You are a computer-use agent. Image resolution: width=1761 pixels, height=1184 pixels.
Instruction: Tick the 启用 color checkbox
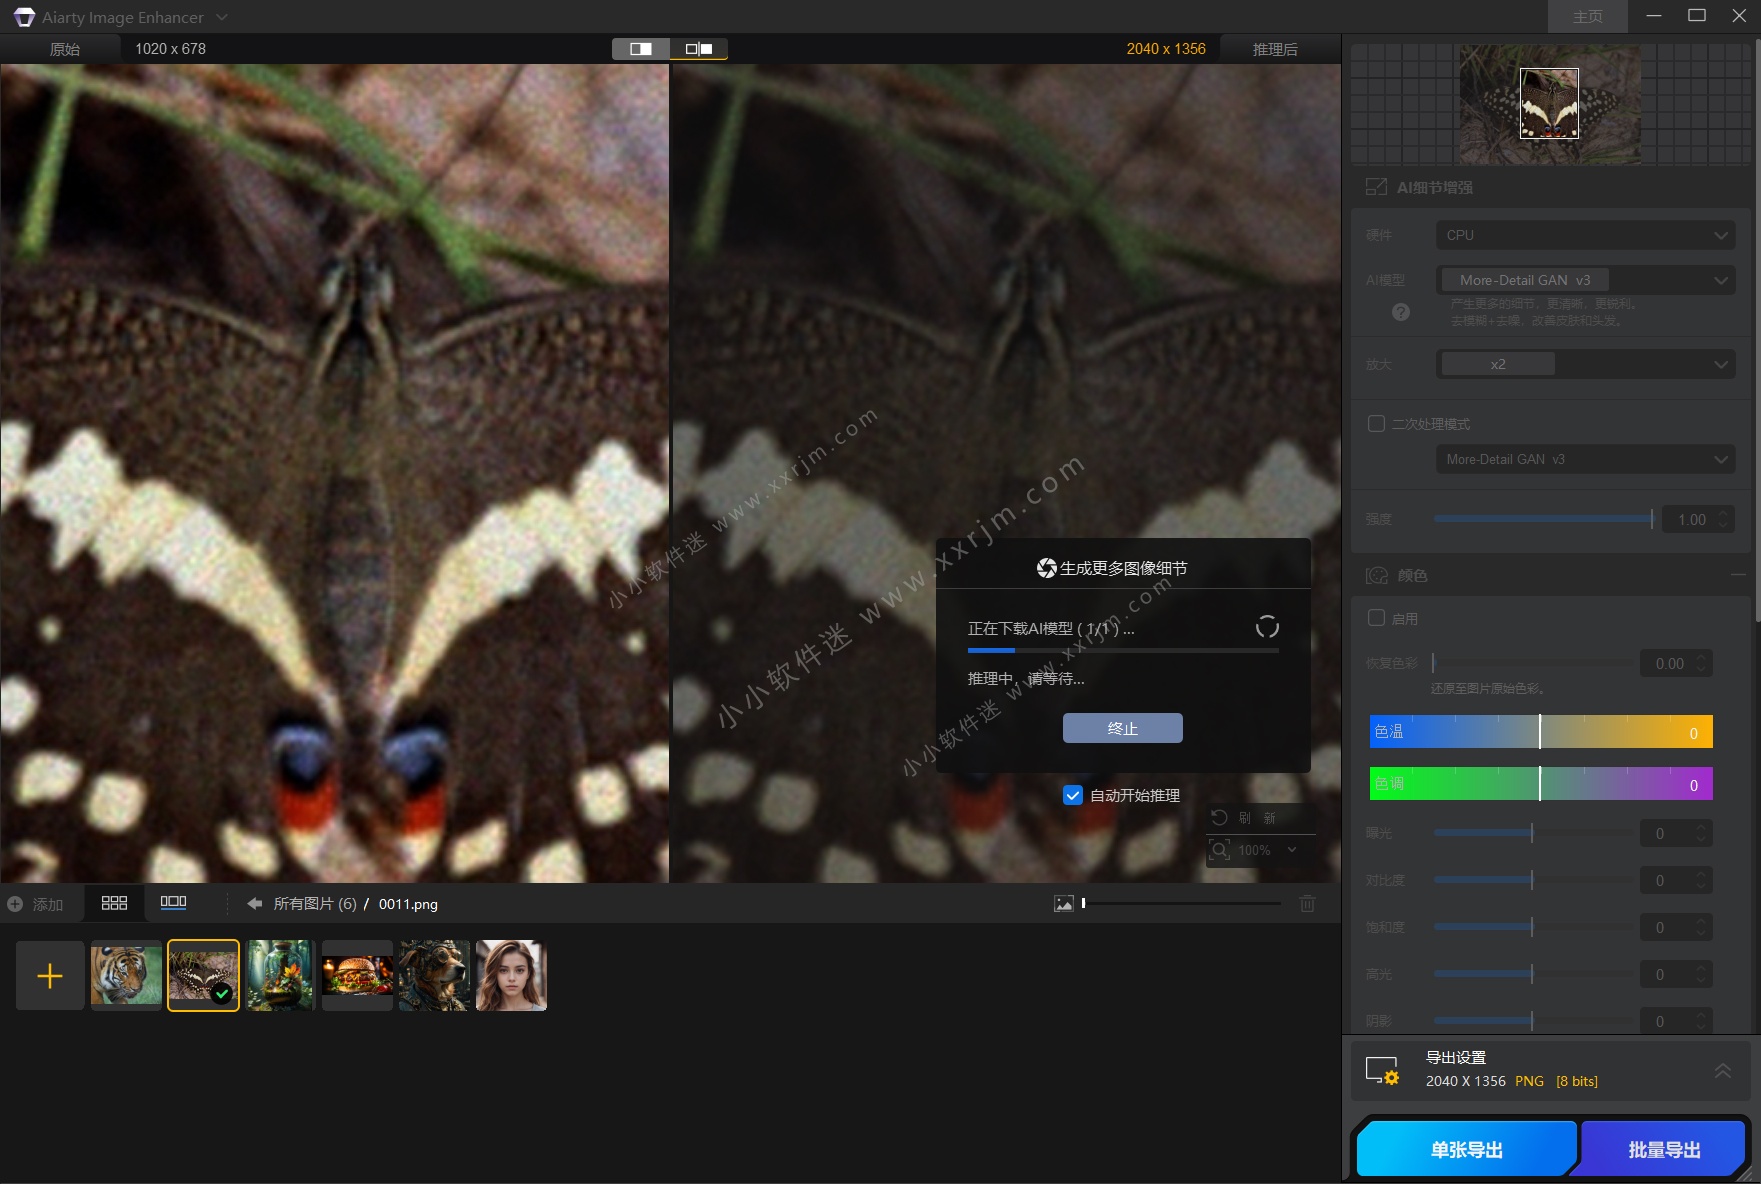(1376, 619)
